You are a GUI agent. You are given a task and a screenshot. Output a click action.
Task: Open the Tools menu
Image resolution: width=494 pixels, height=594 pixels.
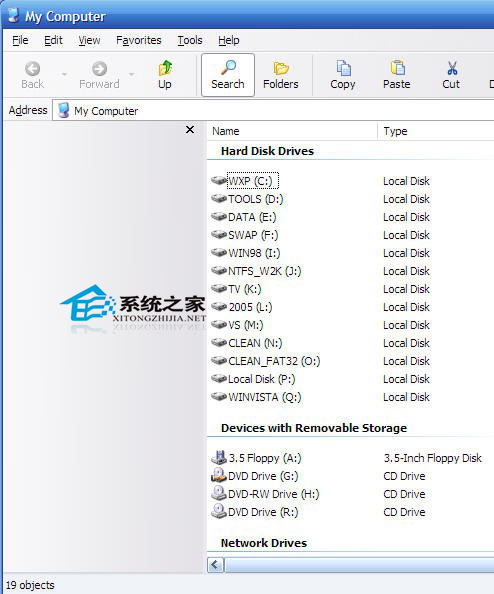click(190, 40)
